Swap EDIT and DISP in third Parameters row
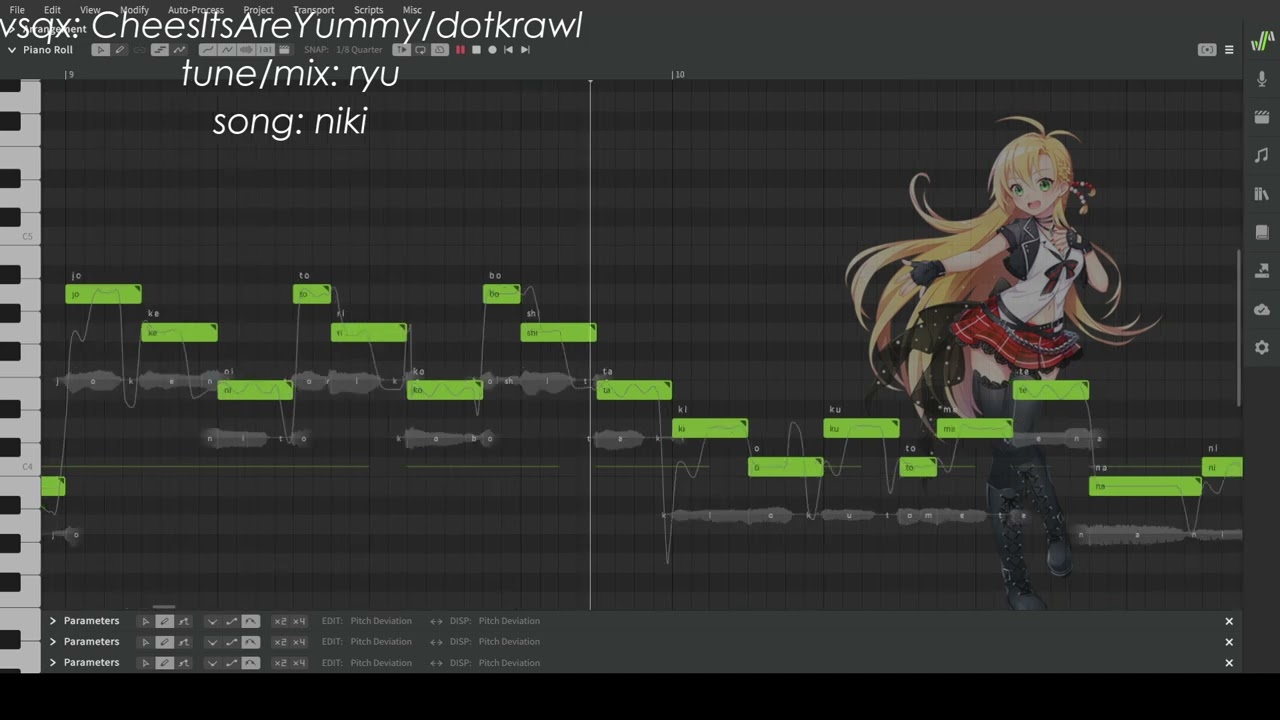This screenshot has width=1280, height=720. pyautogui.click(x=436, y=663)
